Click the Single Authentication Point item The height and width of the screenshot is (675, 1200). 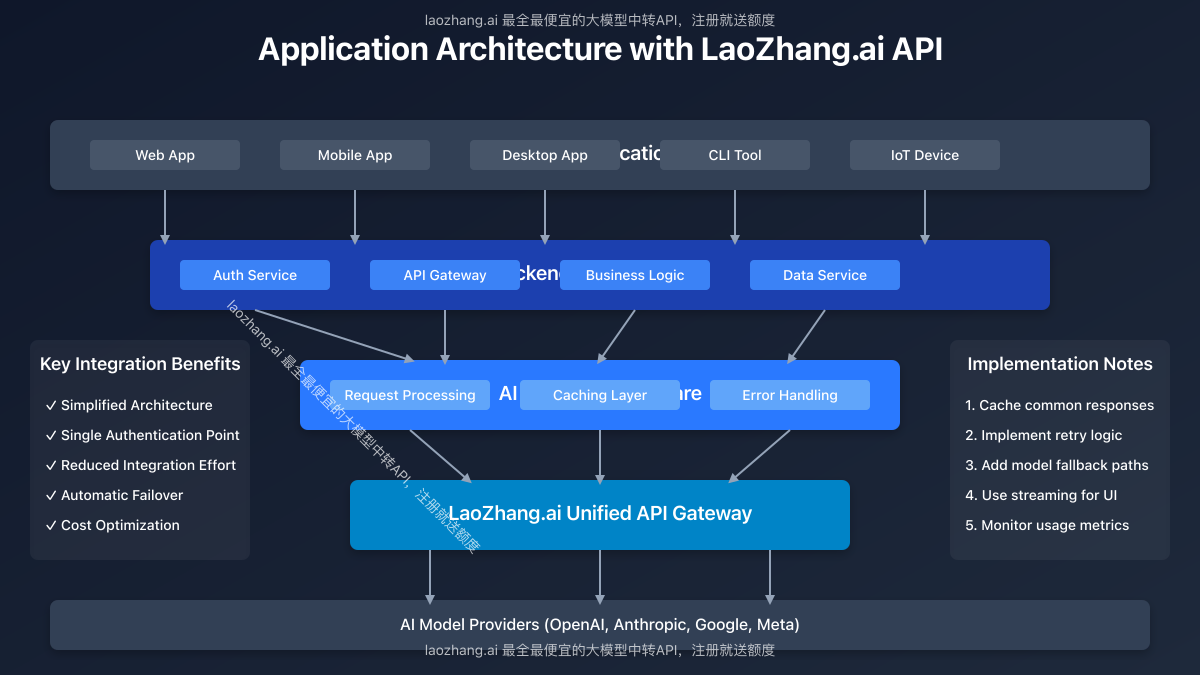pyautogui.click(x=142, y=435)
